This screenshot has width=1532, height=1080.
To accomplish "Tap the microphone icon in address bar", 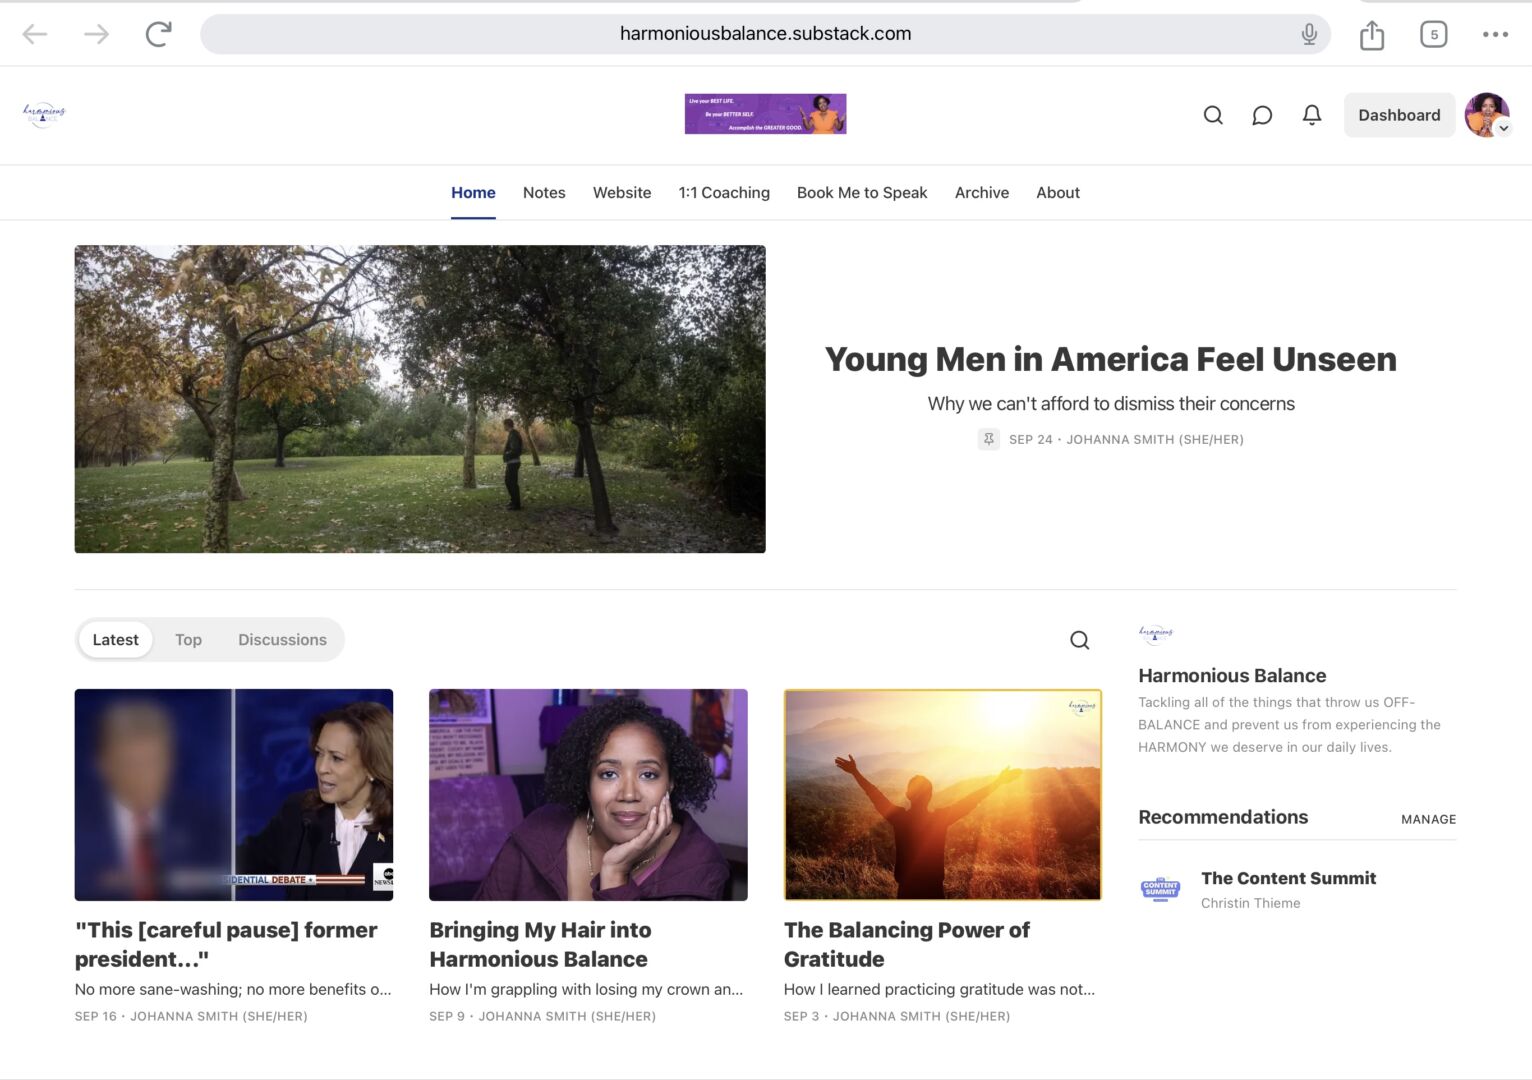I will coord(1308,34).
